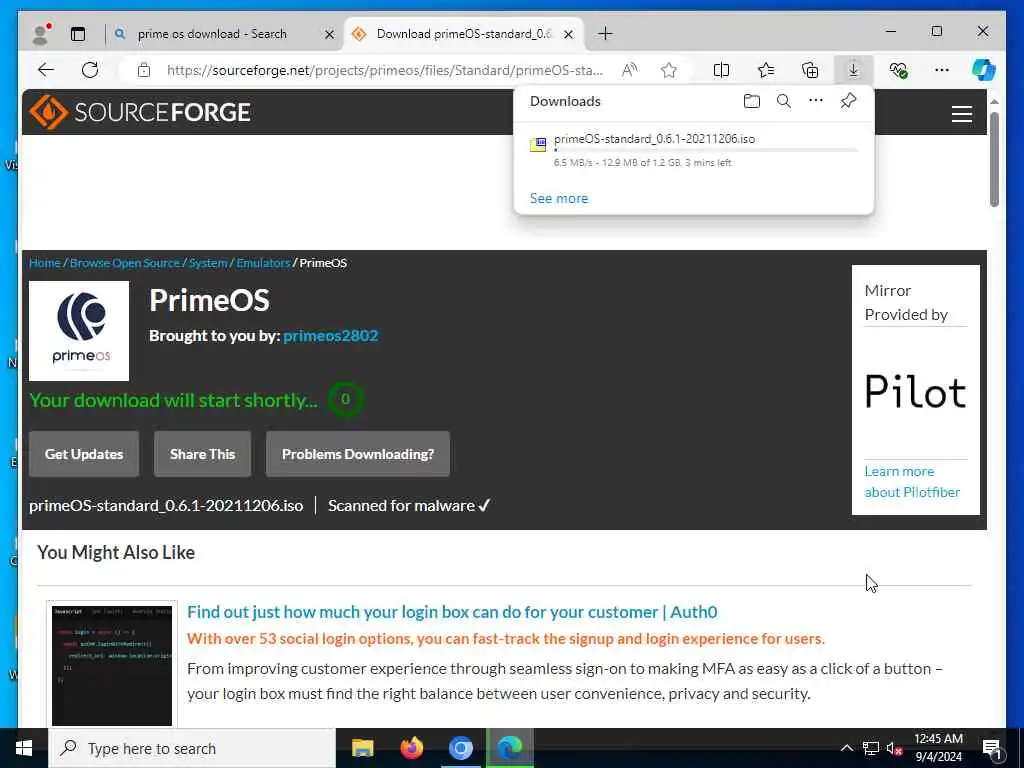The height and width of the screenshot is (768, 1024).
Task: Open downloads folder icon
Action: tap(752, 101)
